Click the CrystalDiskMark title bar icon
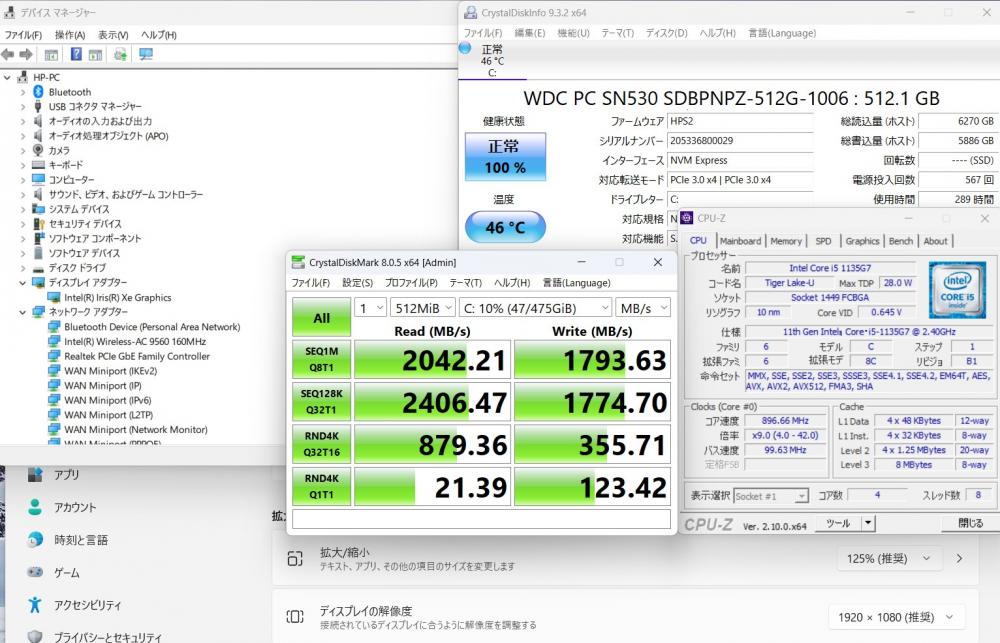 [298, 262]
